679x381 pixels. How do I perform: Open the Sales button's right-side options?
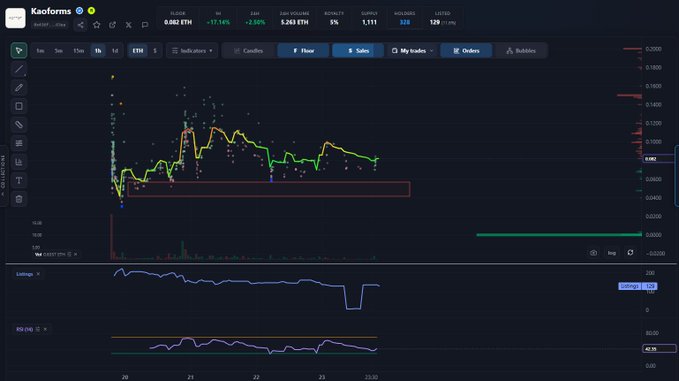(379, 51)
